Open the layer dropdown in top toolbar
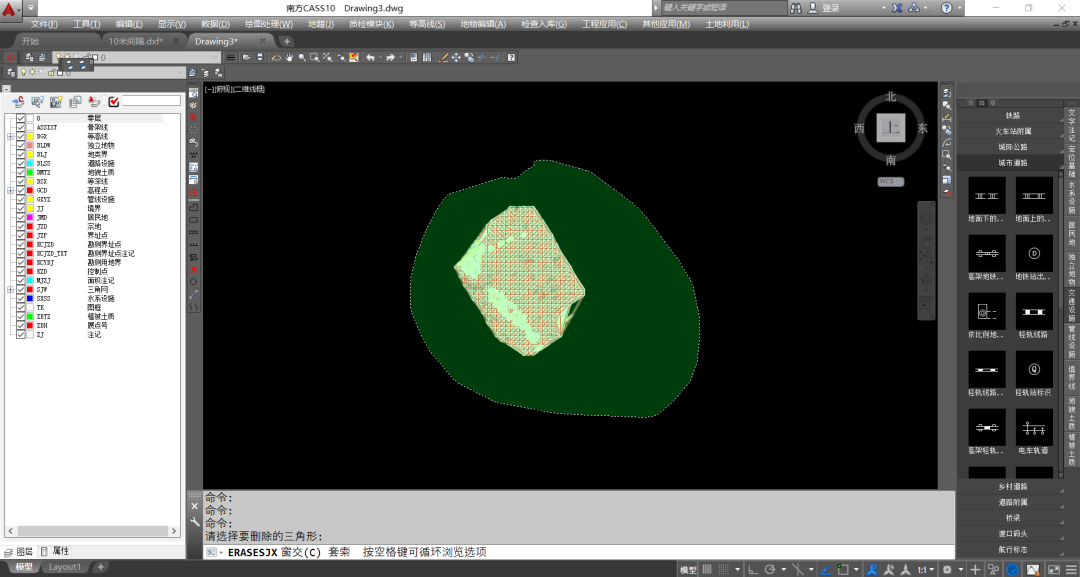1080x577 pixels. click(215, 58)
